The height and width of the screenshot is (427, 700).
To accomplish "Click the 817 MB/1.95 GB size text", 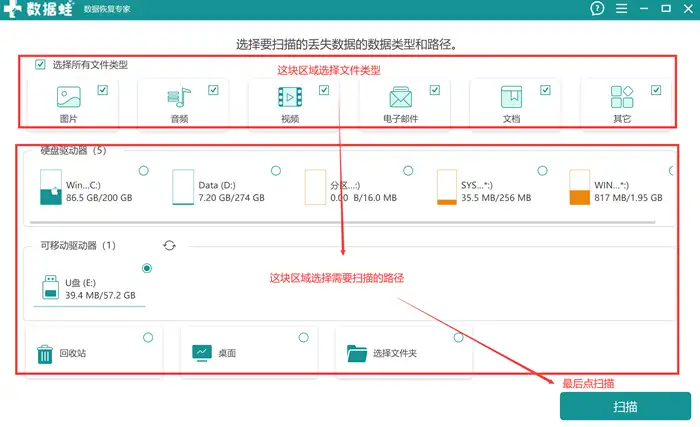I will click(x=628, y=197).
